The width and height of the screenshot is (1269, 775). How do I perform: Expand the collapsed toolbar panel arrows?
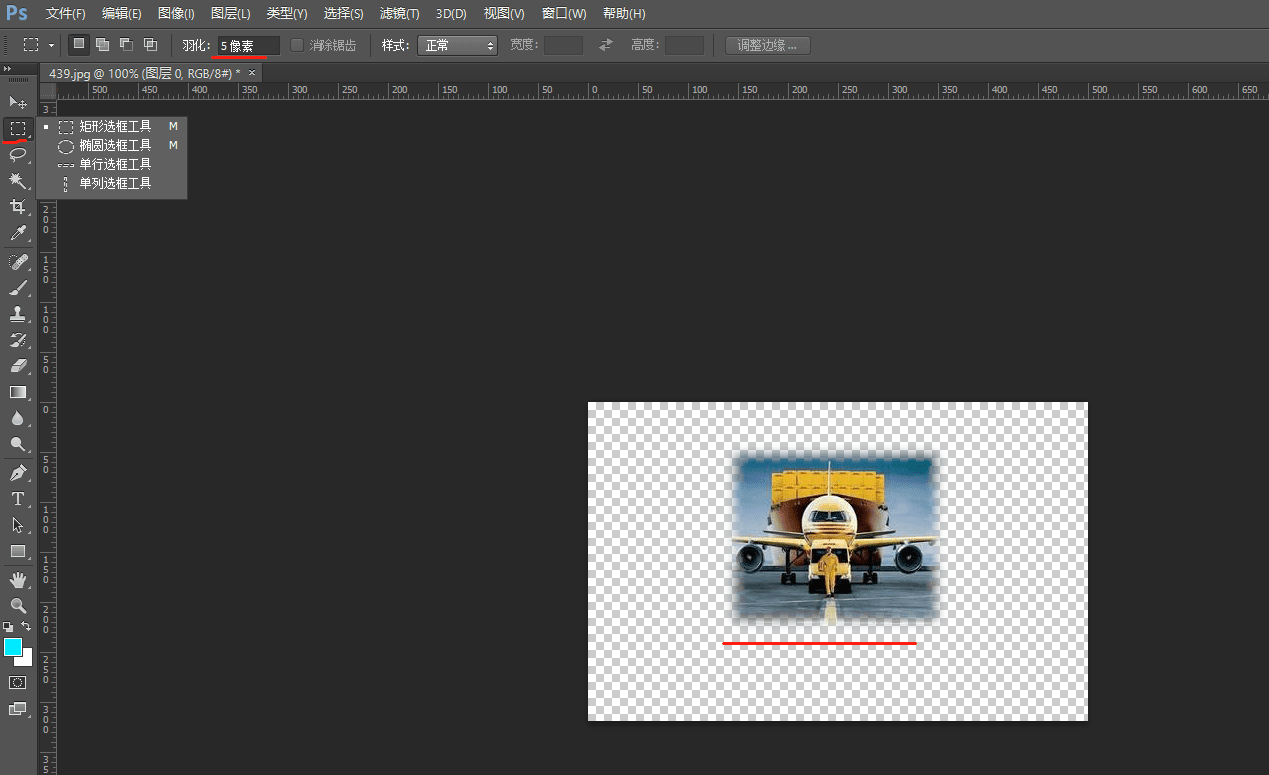9,68
